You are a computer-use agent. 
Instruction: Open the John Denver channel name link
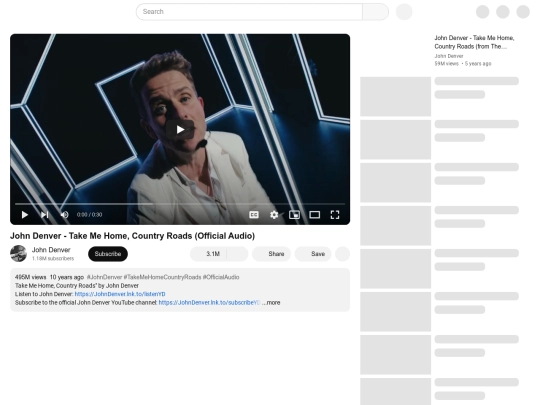click(51, 250)
